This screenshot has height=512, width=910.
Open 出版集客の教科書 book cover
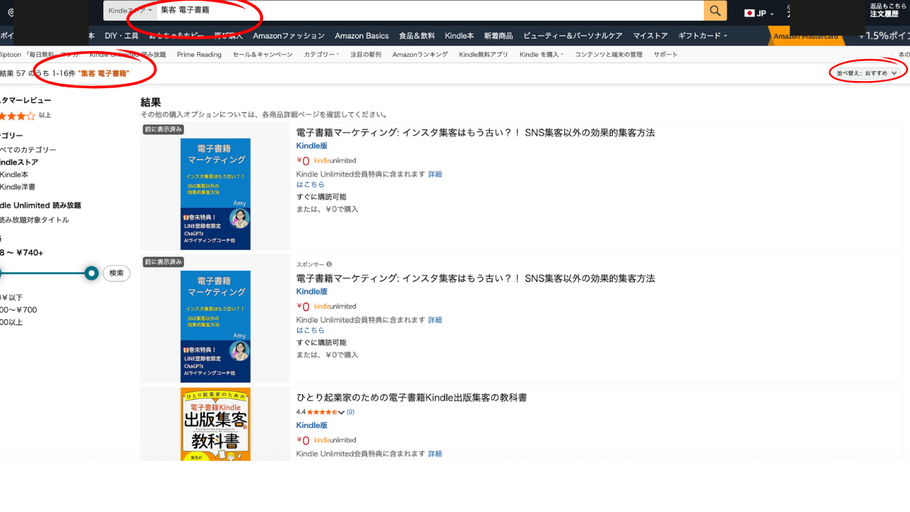[x=215, y=424]
